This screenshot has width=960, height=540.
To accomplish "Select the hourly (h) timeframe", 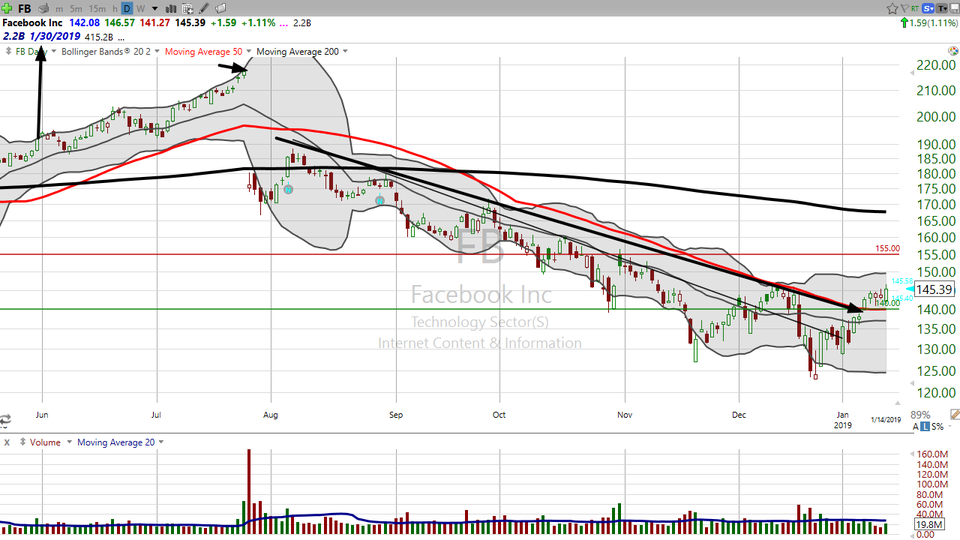I will coord(114,9).
